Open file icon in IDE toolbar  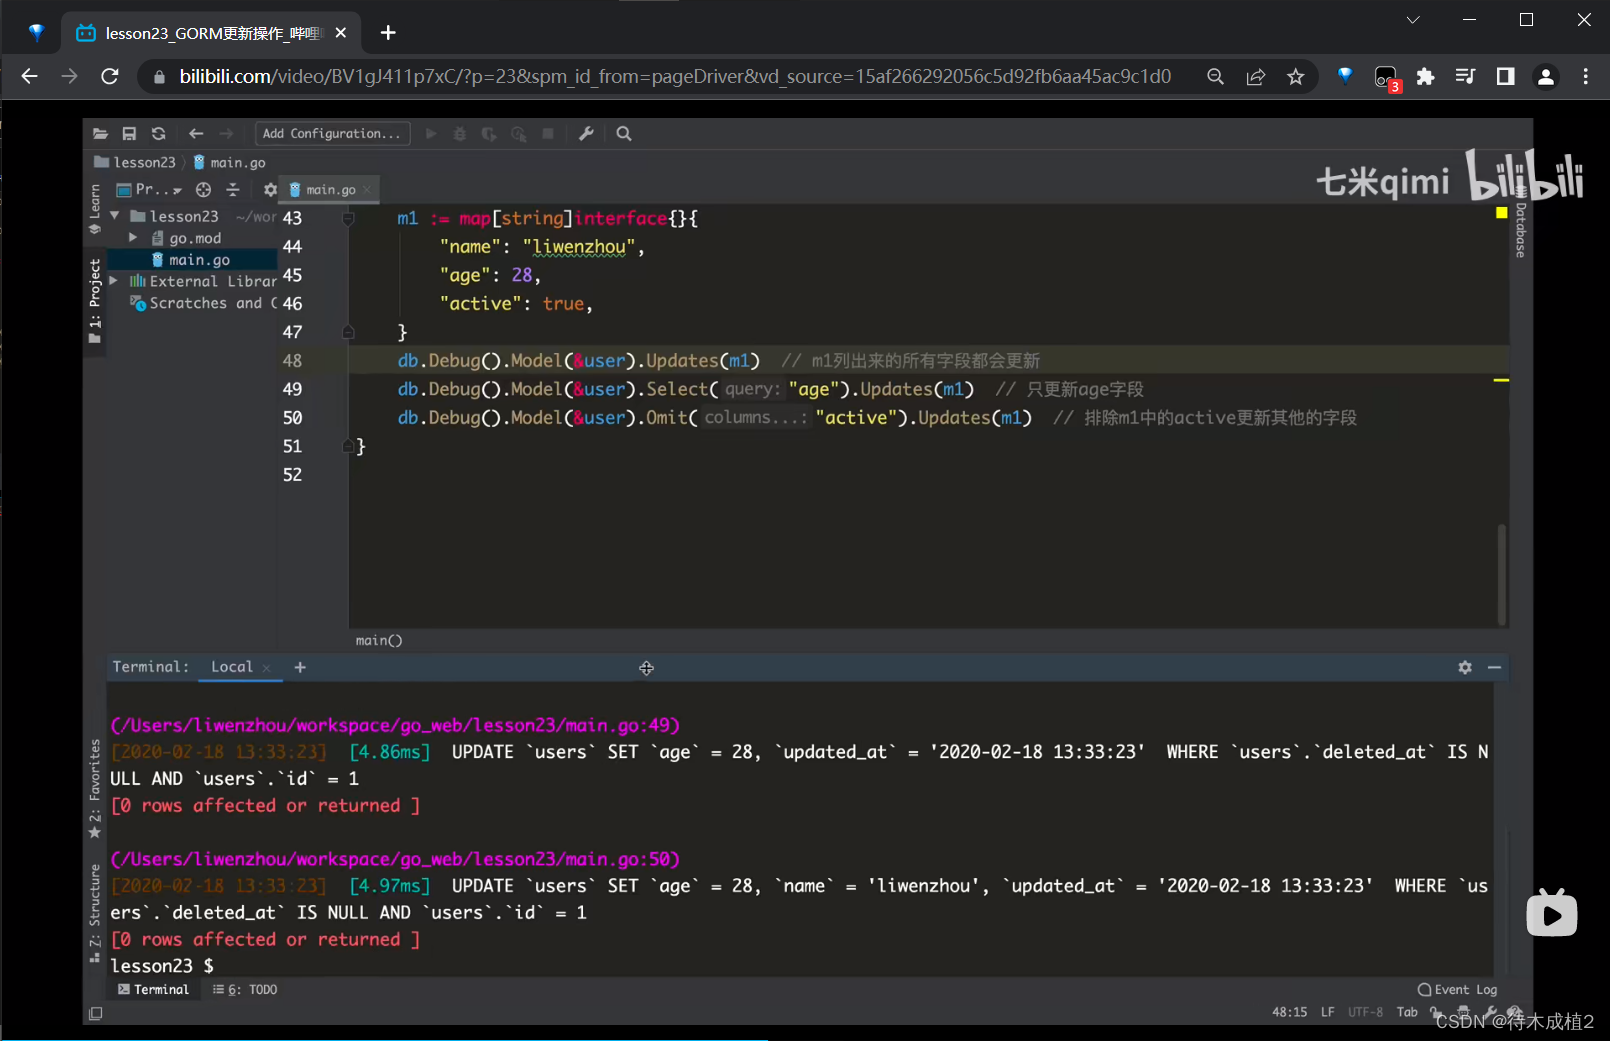100,134
